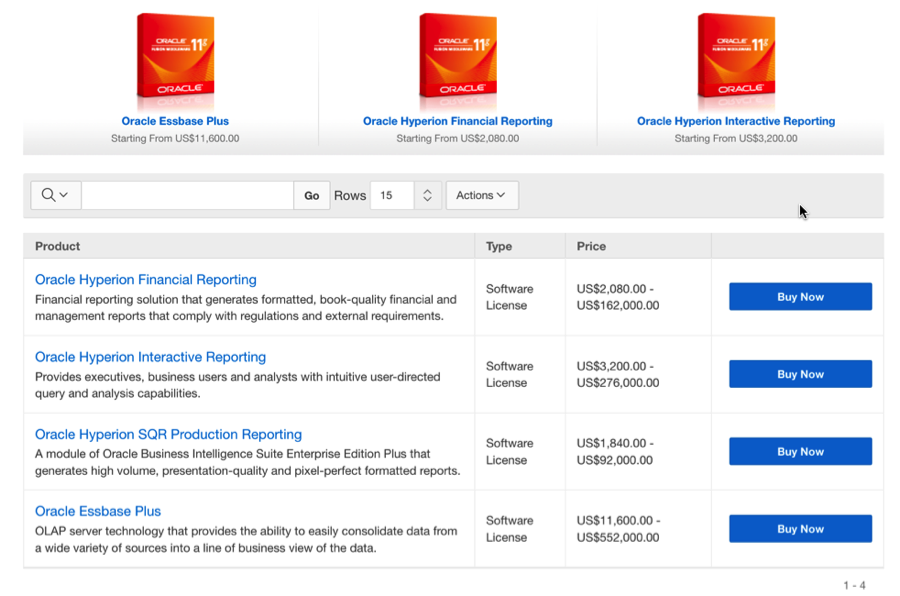Open Oracle Hyperion Financial Reporting table link
900x596 pixels.
pos(146,280)
